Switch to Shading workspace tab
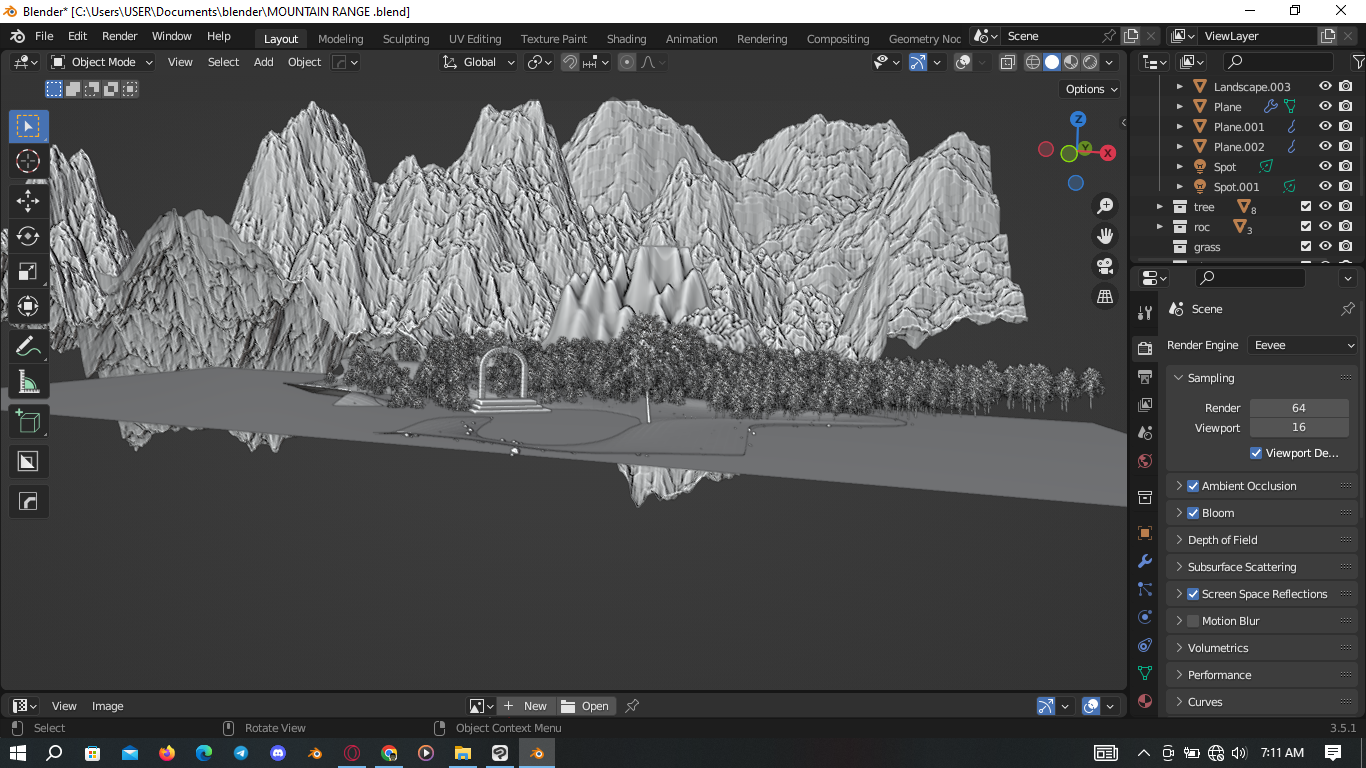 [626, 39]
